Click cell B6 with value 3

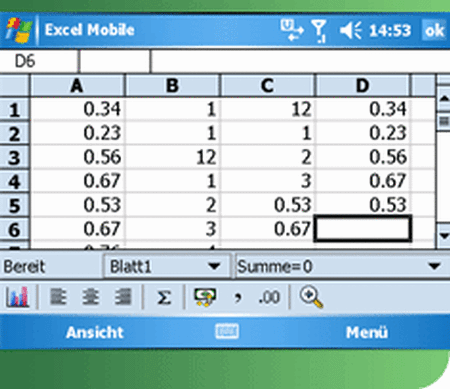pyautogui.click(x=172, y=229)
